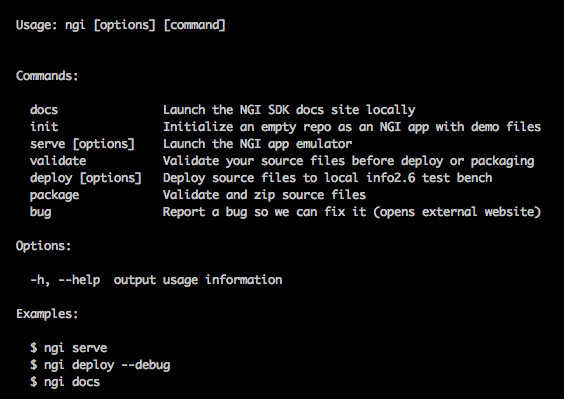Click the 'docs' command name
The width and height of the screenshot is (564, 399).
click(44, 109)
